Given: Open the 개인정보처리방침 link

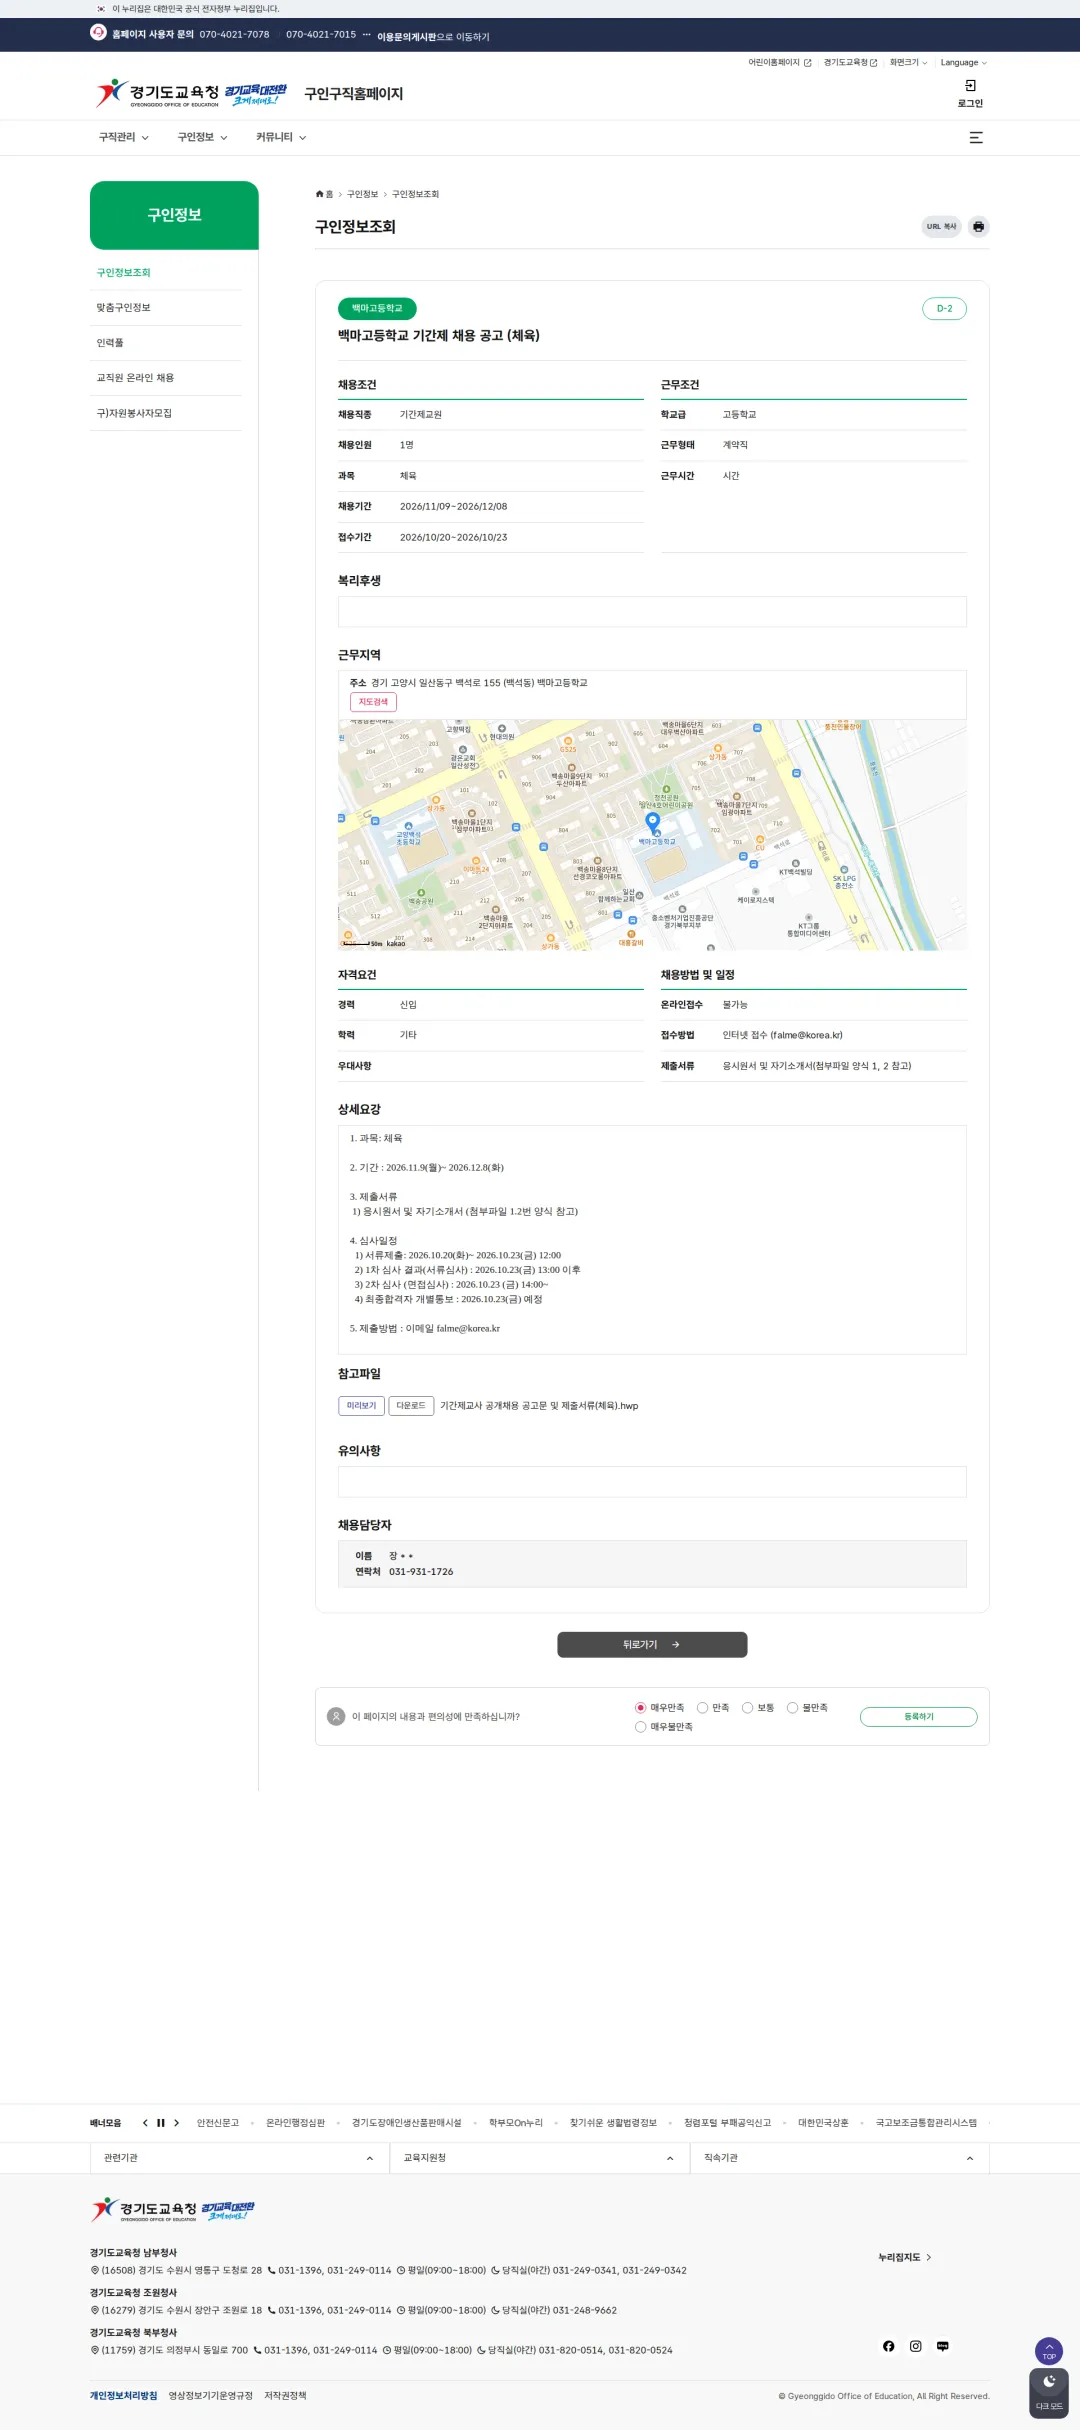Looking at the screenshot, I should tap(123, 2396).
